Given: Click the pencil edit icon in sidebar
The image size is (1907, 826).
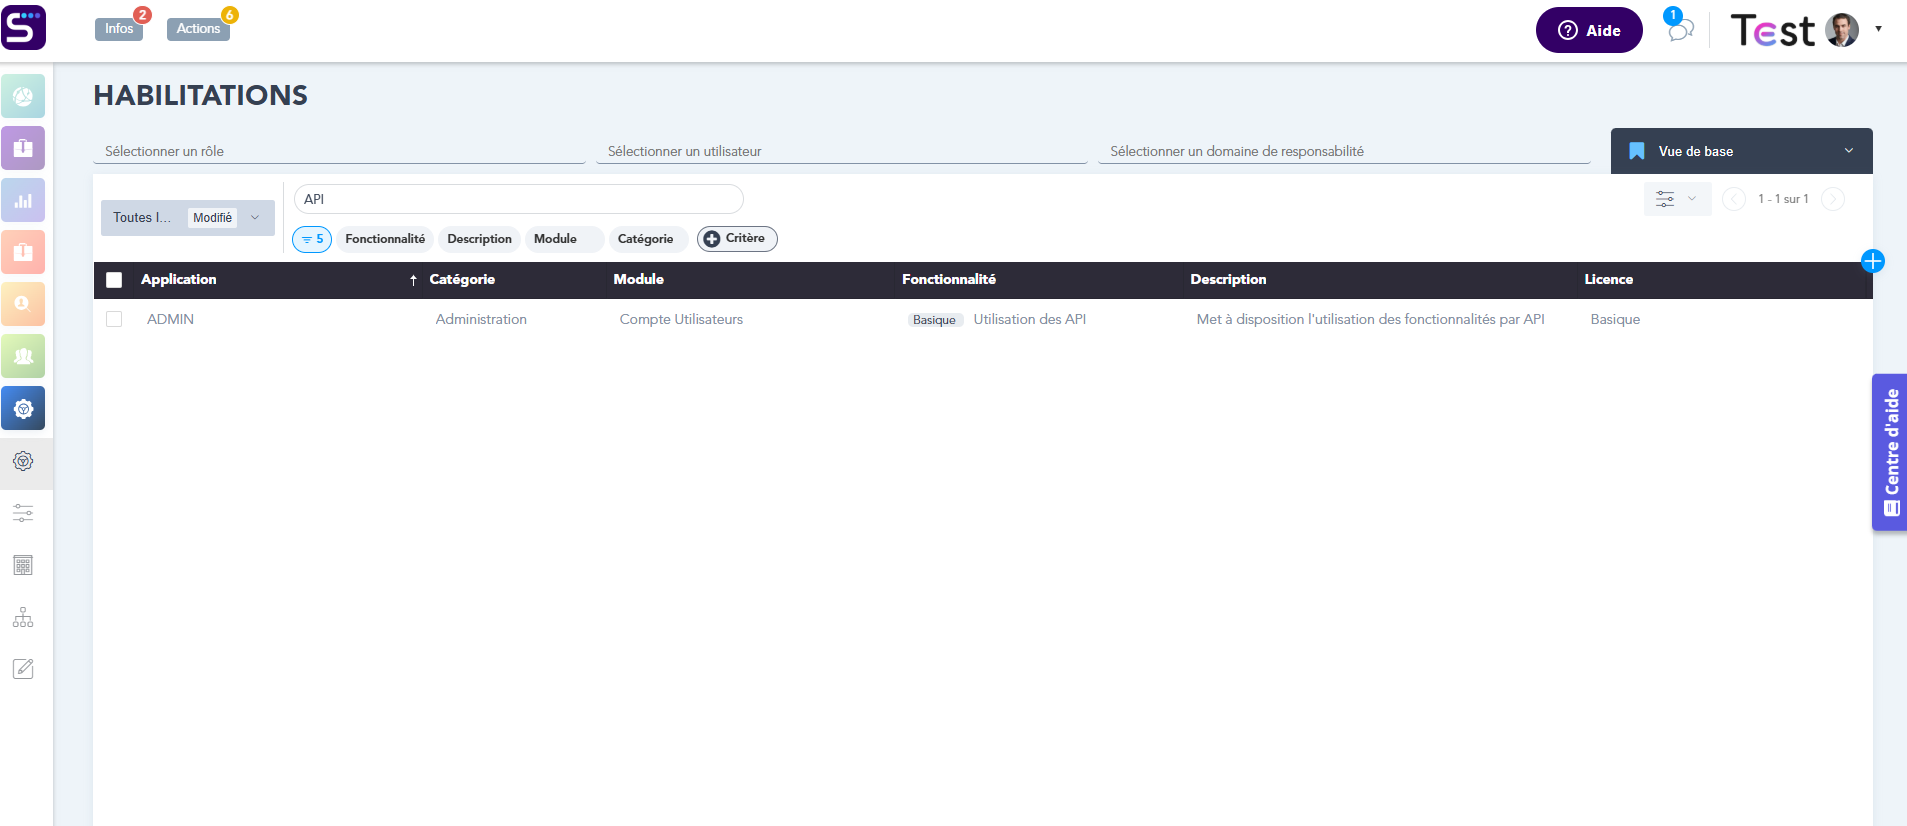Looking at the screenshot, I should (23, 669).
